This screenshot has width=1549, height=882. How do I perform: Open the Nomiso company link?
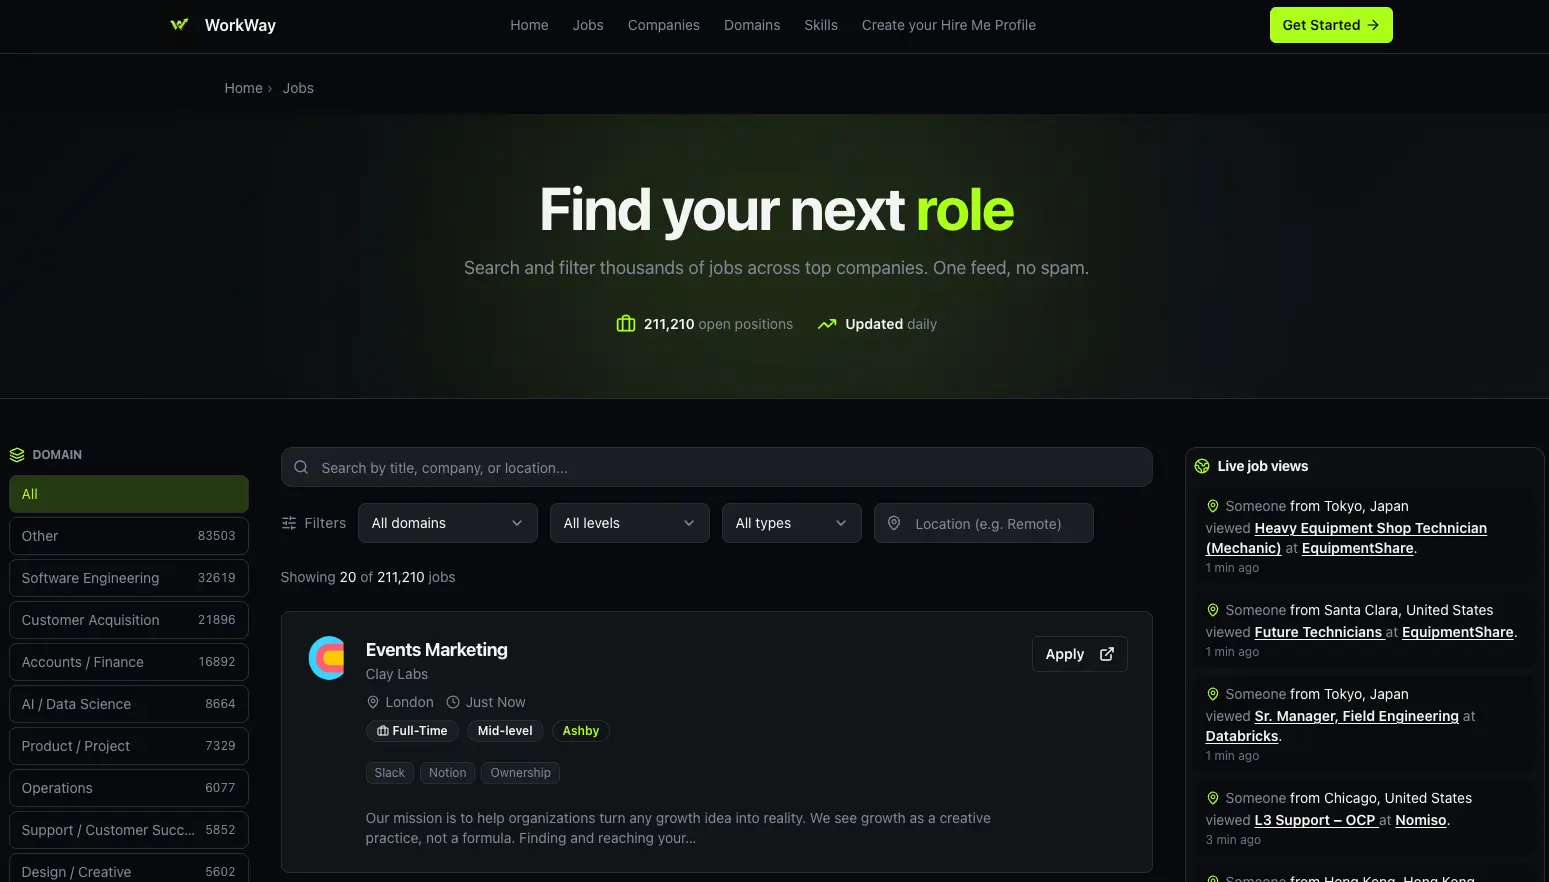point(1421,820)
